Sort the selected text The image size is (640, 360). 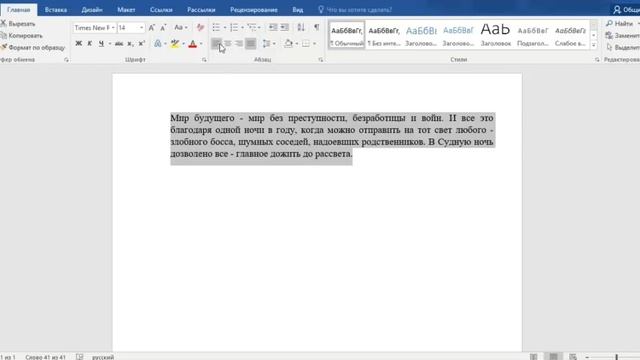pos(301,27)
